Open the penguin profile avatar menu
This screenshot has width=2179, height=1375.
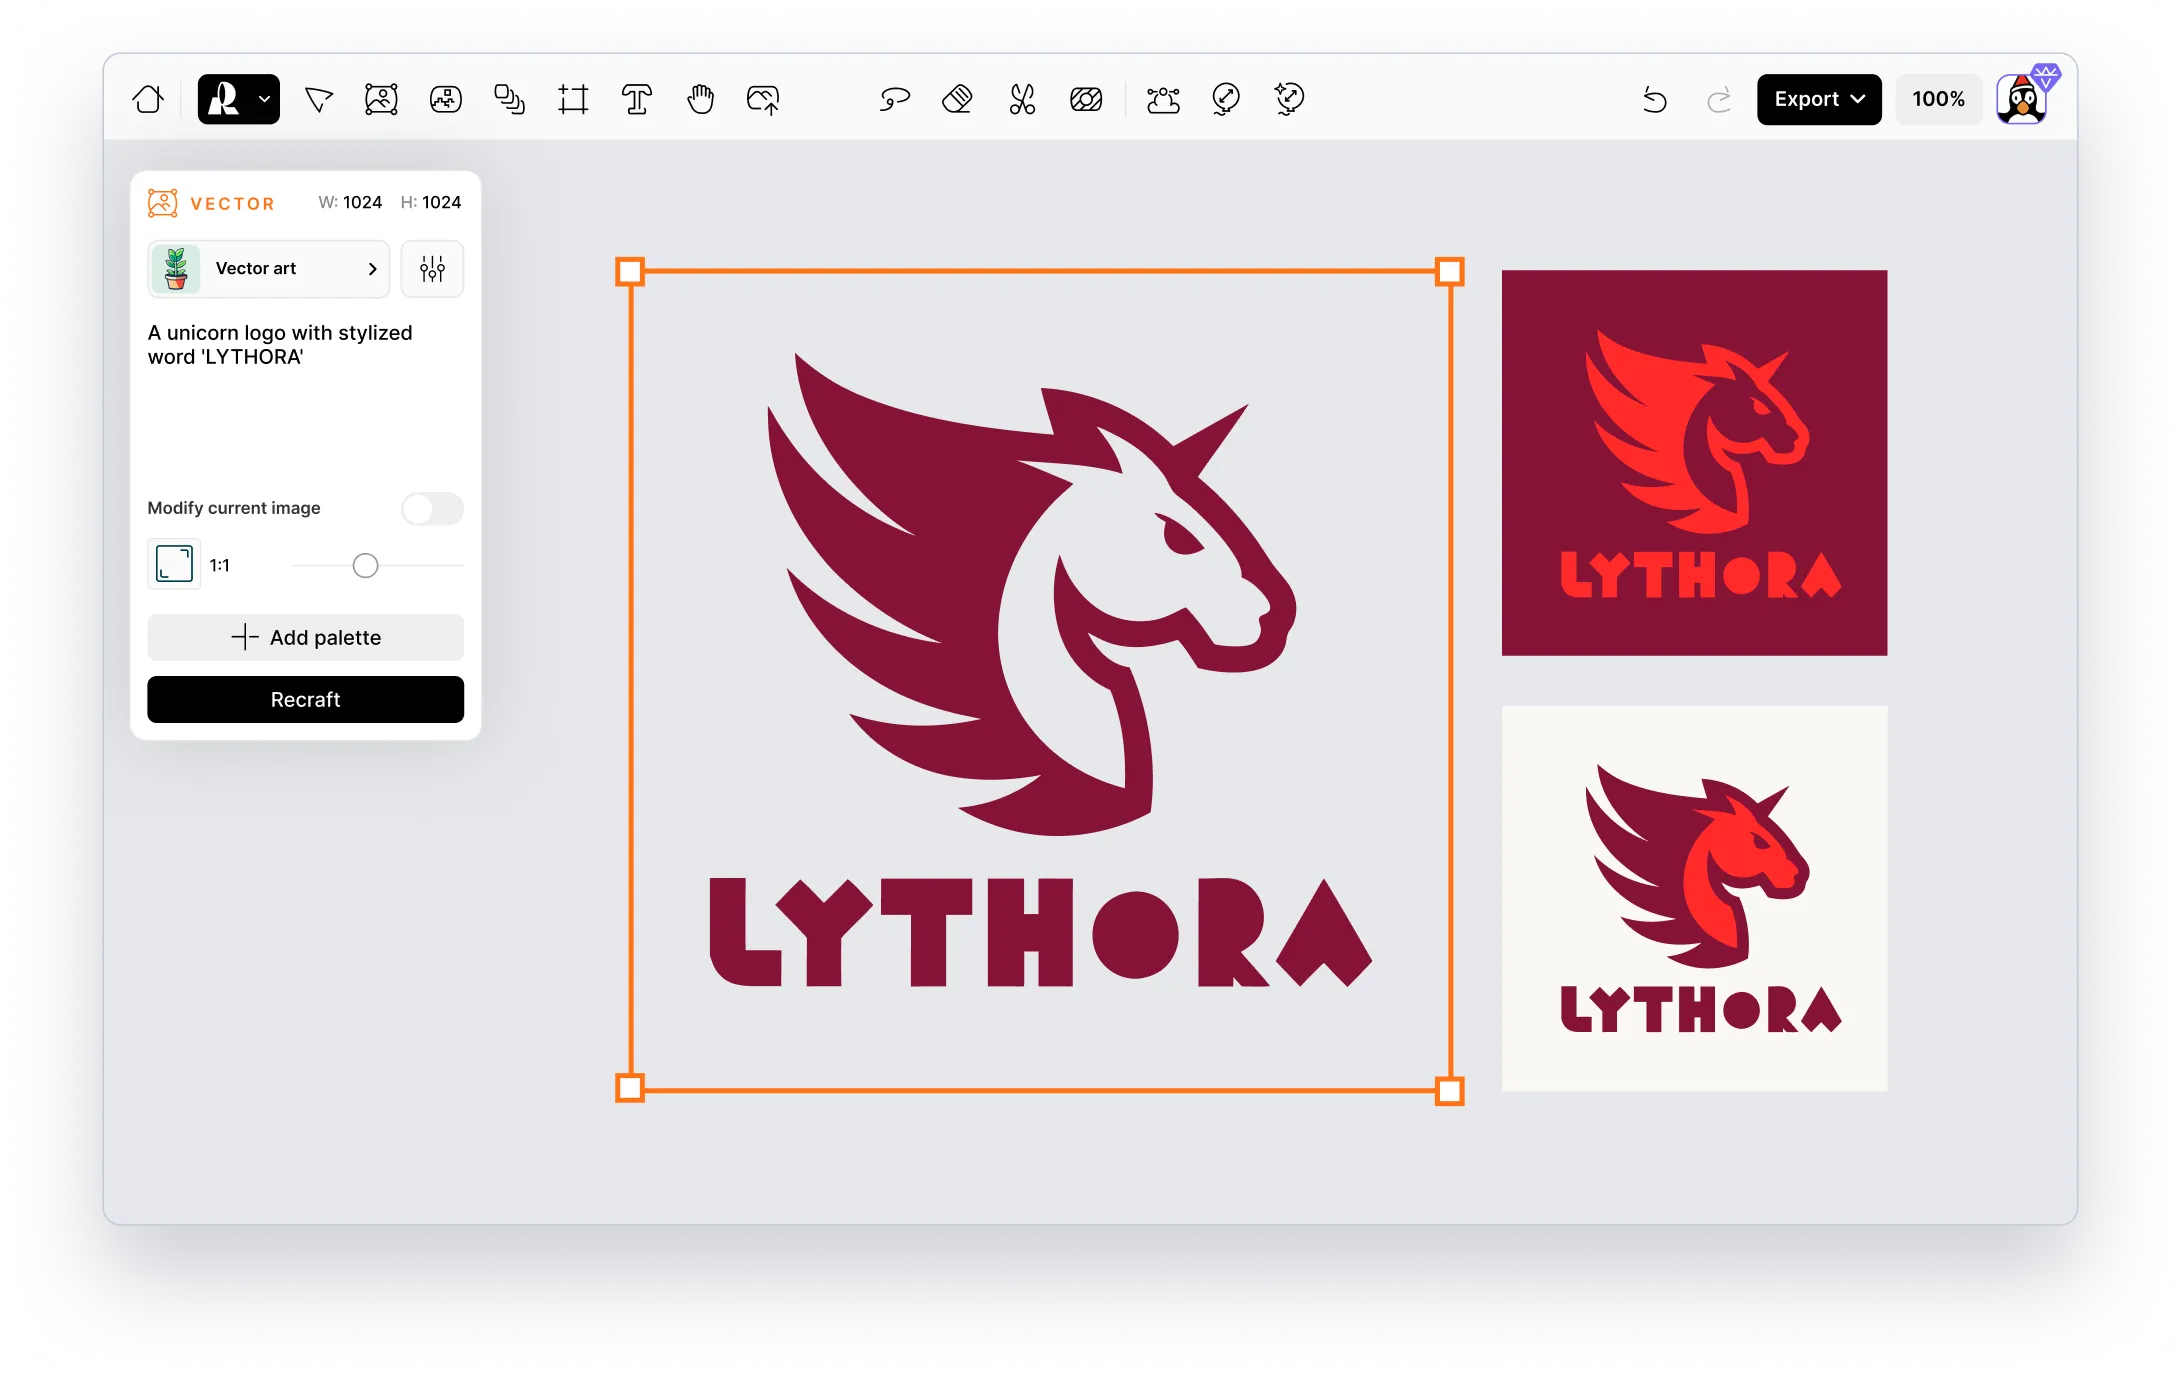click(2022, 99)
